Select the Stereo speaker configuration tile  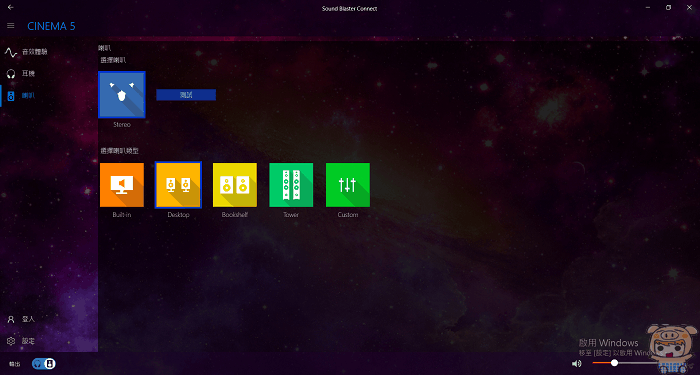[122, 95]
